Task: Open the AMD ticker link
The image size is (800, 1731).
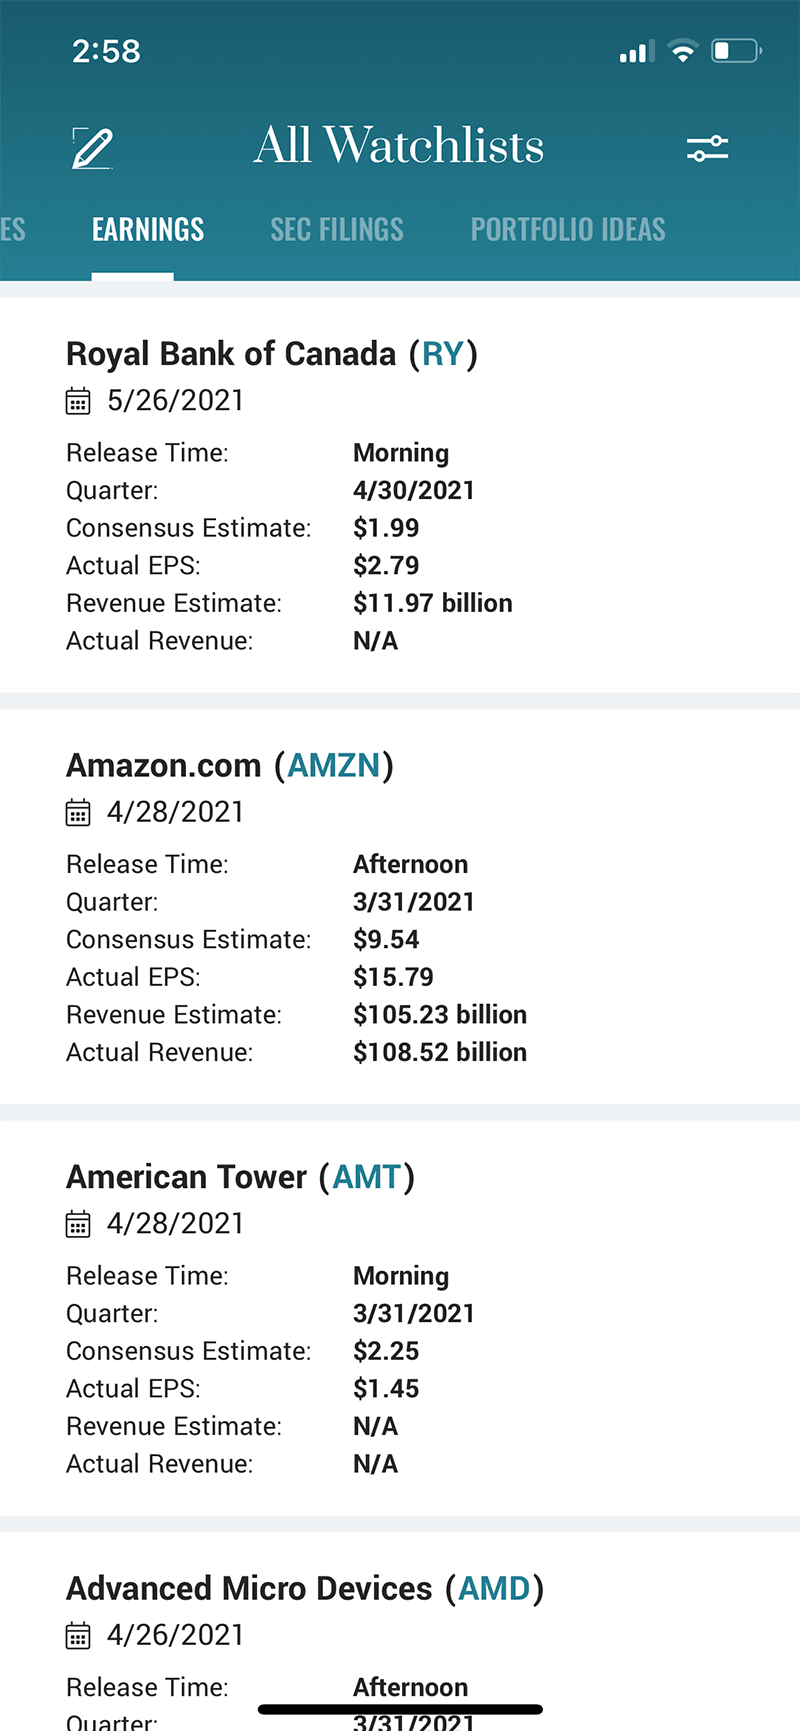Action: (x=494, y=1589)
